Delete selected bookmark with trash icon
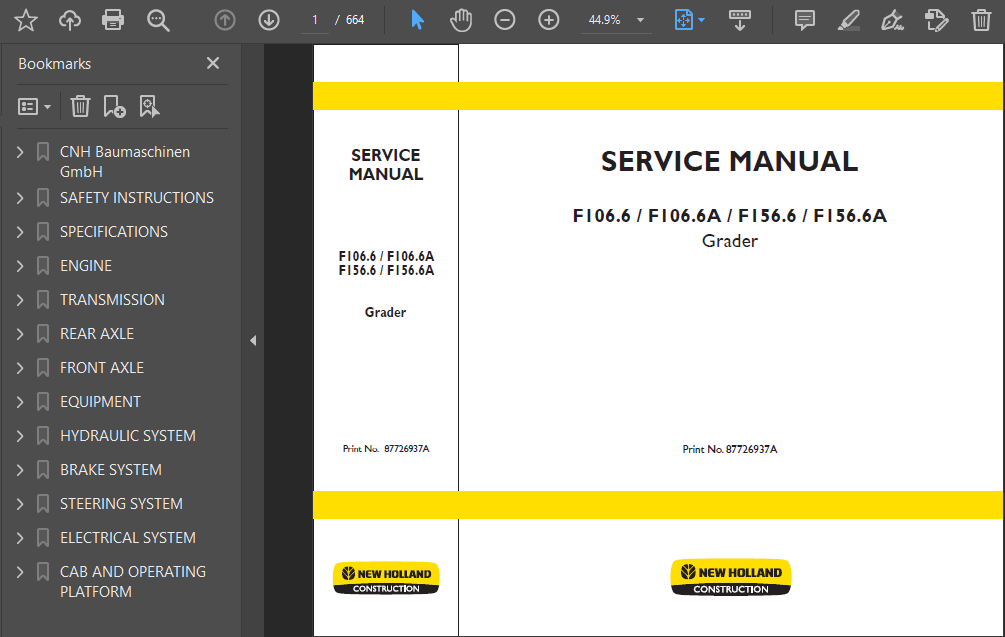 [x=80, y=106]
